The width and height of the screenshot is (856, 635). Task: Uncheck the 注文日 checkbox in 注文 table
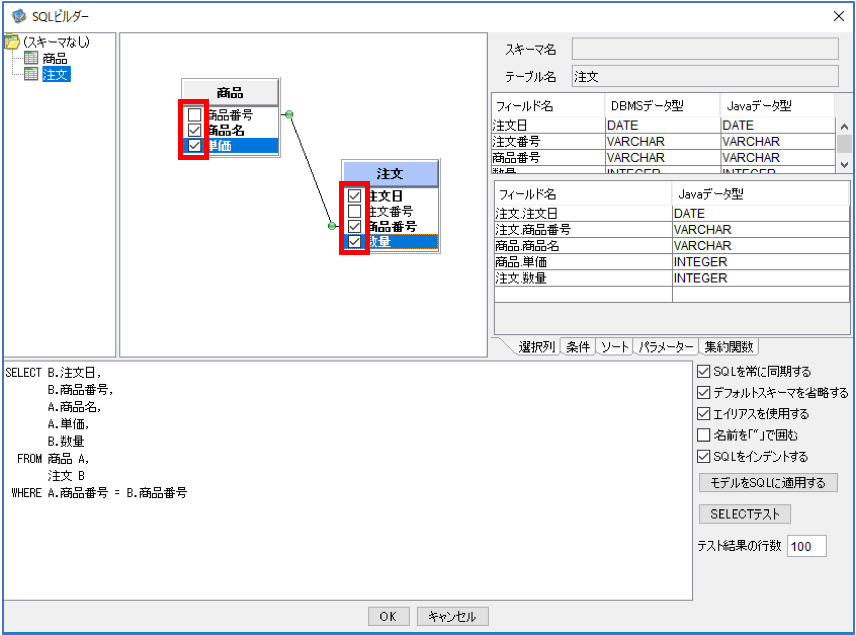(354, 195)
